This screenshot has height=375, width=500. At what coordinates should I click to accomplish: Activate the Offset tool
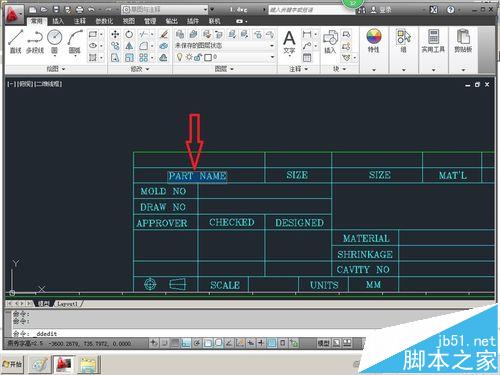coord(163,58)
